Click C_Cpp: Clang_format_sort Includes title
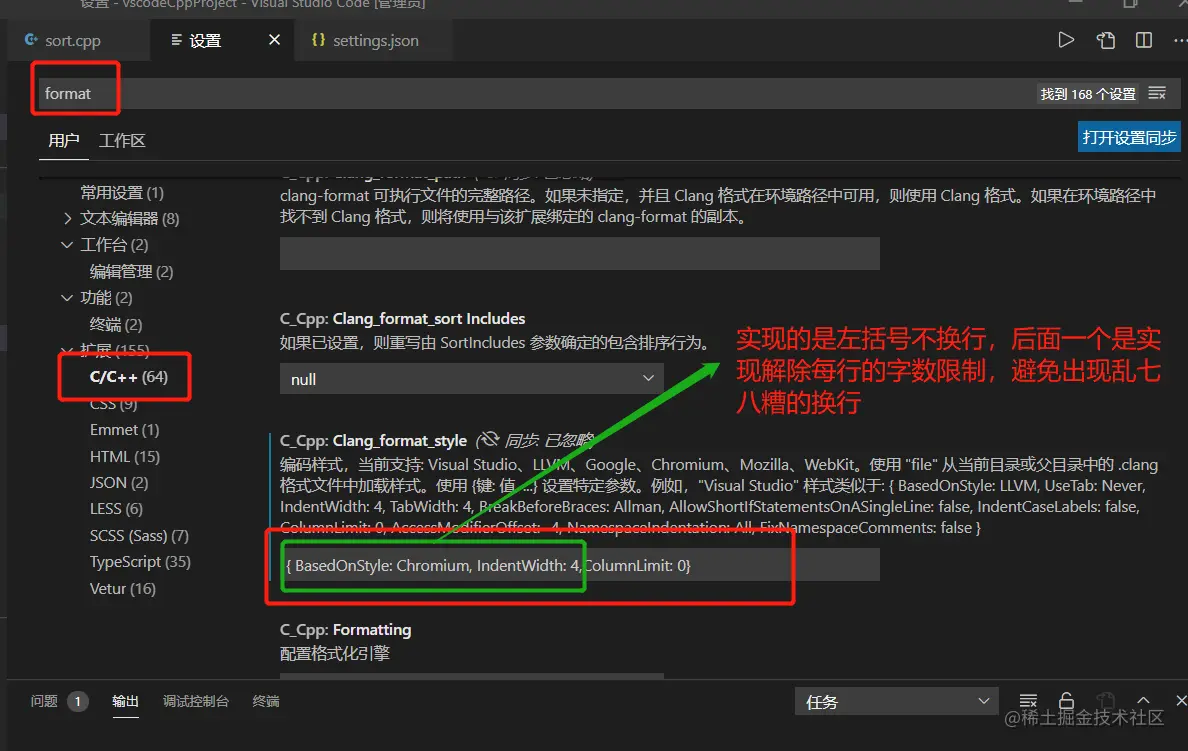The height and width of the screenshot is (751, 1188). point(402,318)
